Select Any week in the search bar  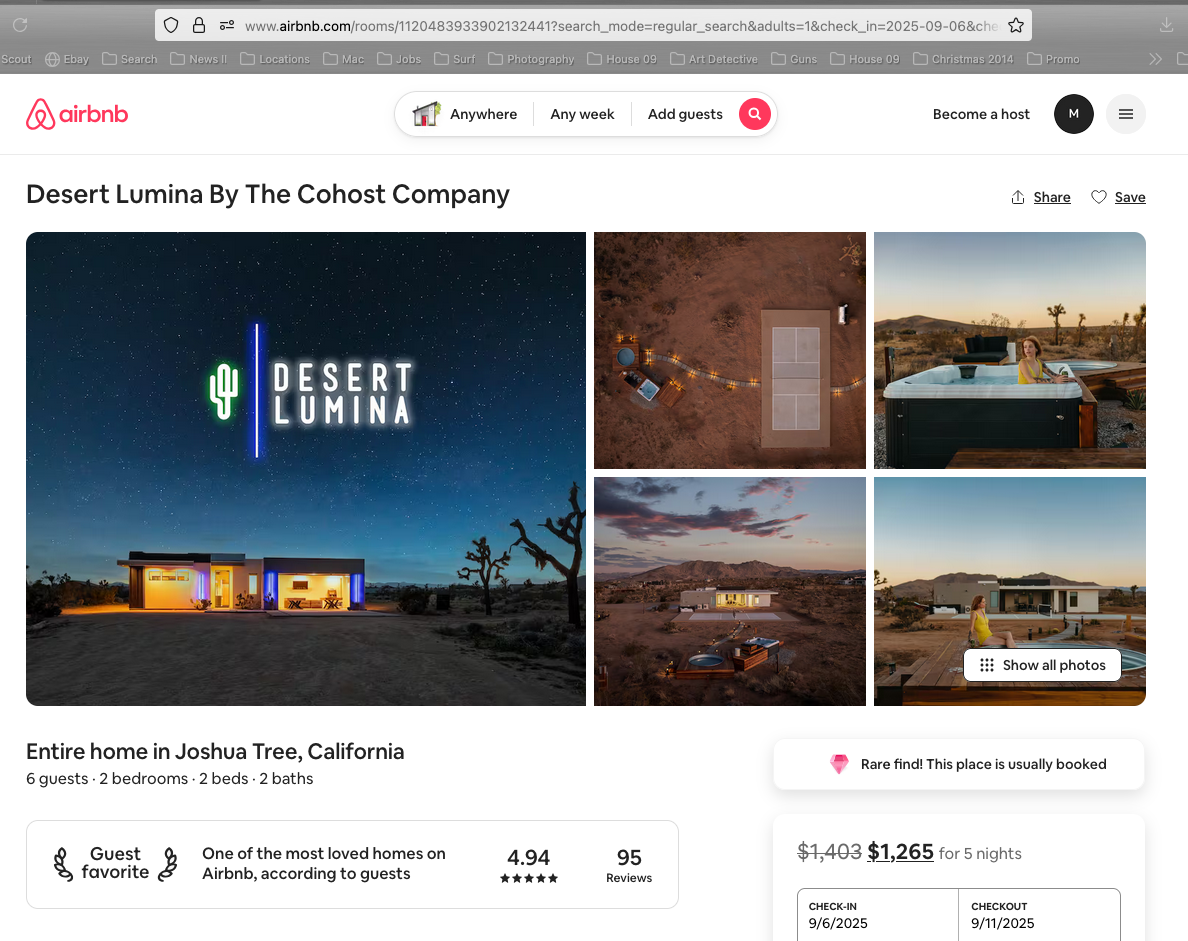point(582,114)
